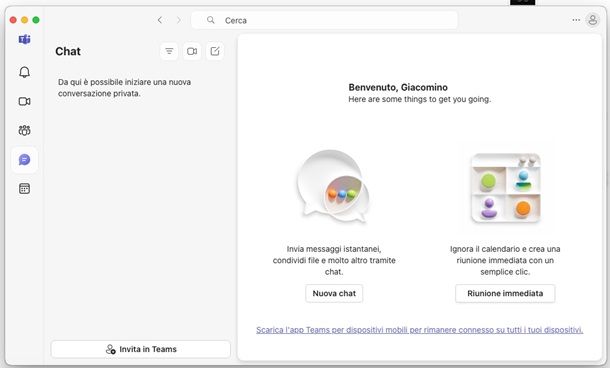
Task: Go back with the left arrow
Action: pos(160,20)
